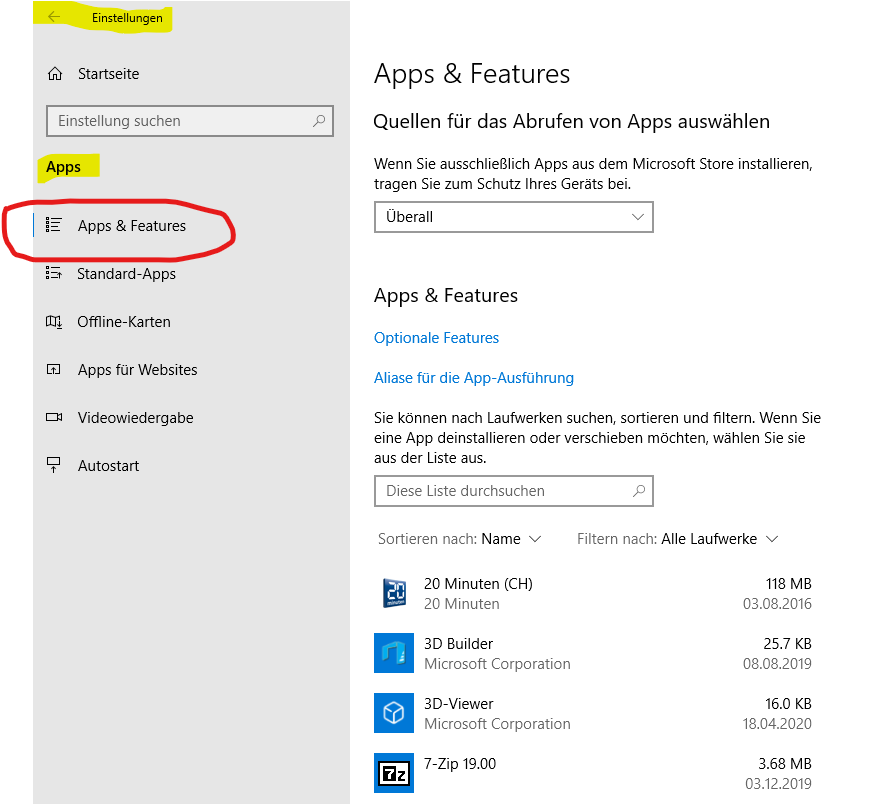
Task: Select the 7-Zip 19.00 app entry
Action: pos(593,773)
